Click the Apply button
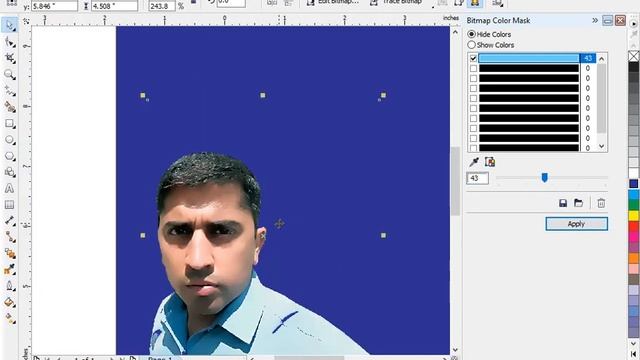The height and width of the screenshot is (360, 640). click(576, 224)
